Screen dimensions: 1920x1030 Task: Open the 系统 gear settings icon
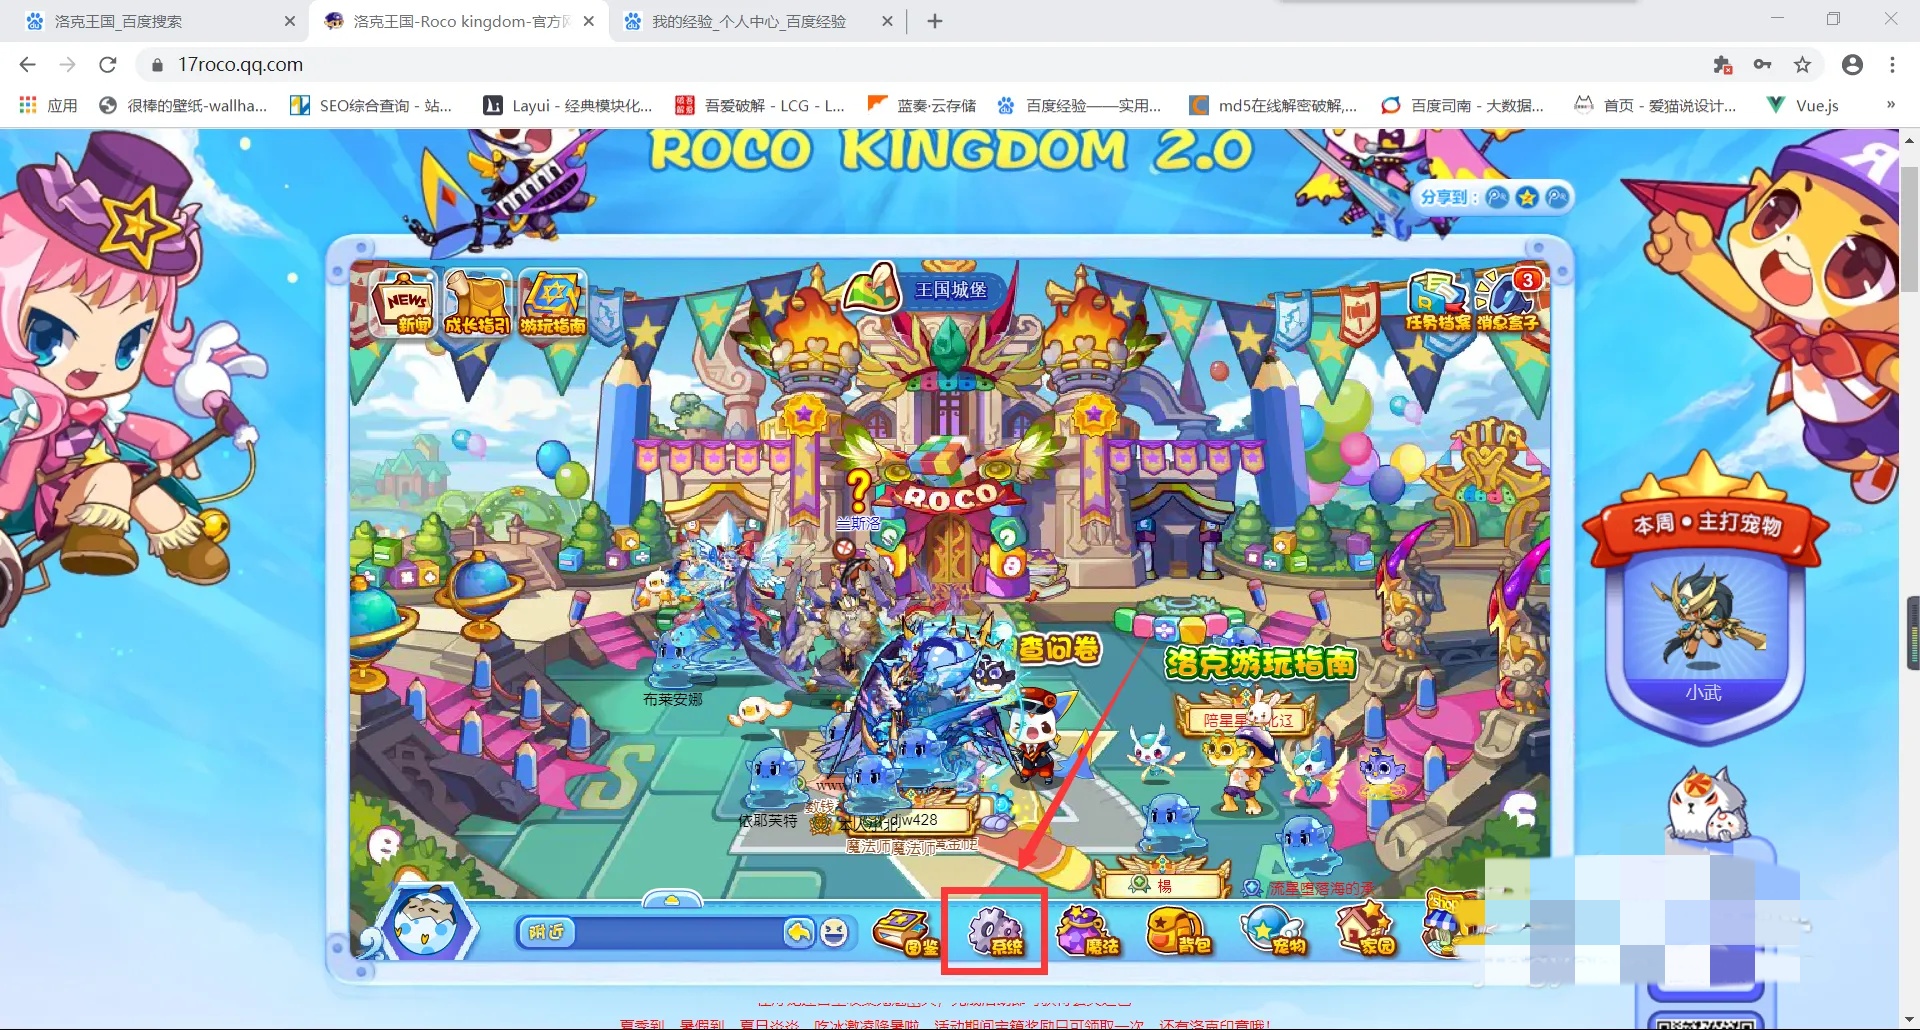(994, 932)
